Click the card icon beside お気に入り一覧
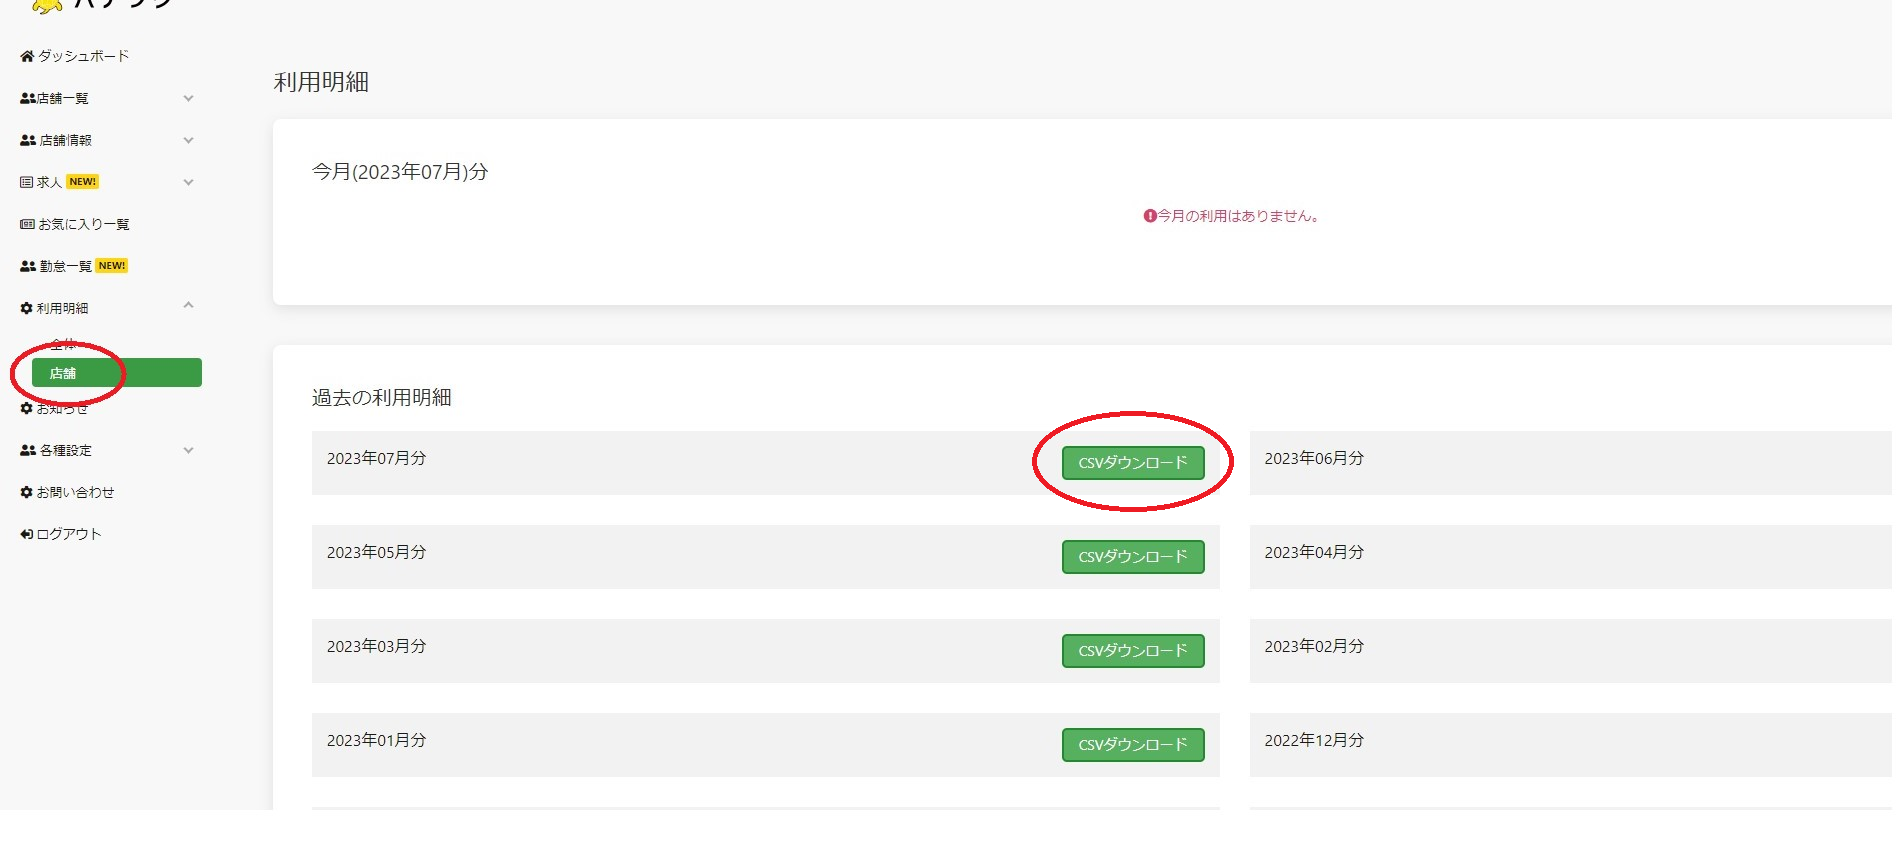 click(x=27, y=224)
